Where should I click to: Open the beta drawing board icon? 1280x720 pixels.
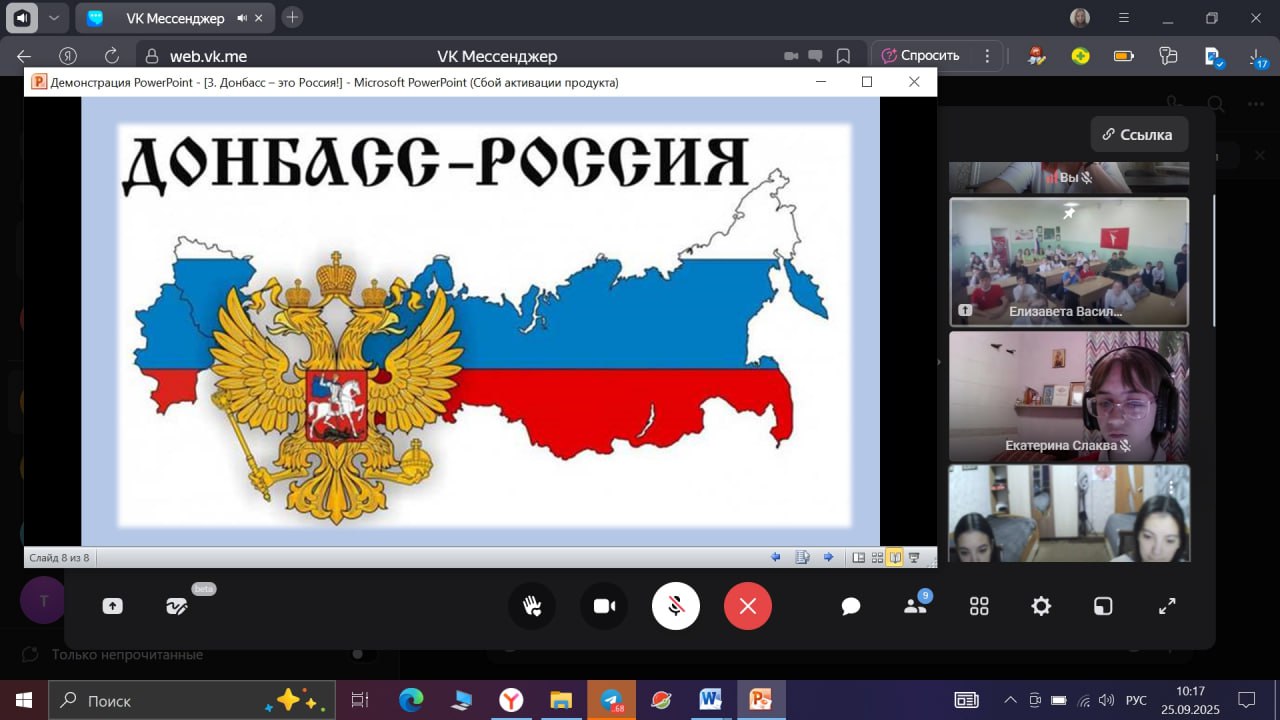click(177, 606)
